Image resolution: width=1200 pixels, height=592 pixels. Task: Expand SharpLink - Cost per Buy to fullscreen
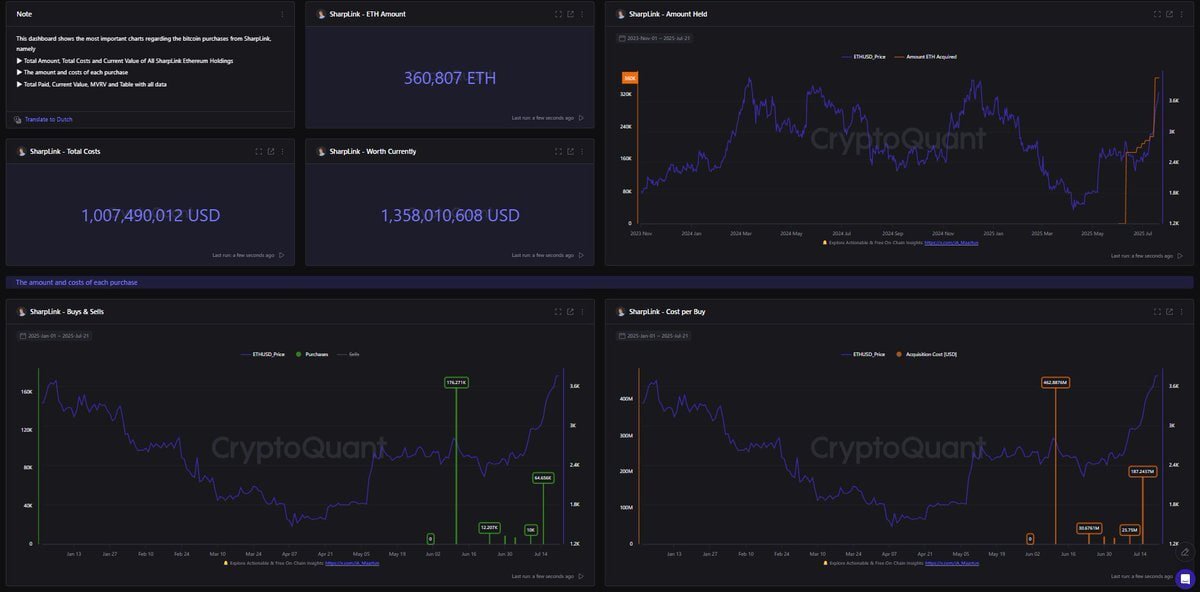point(1158,311)
